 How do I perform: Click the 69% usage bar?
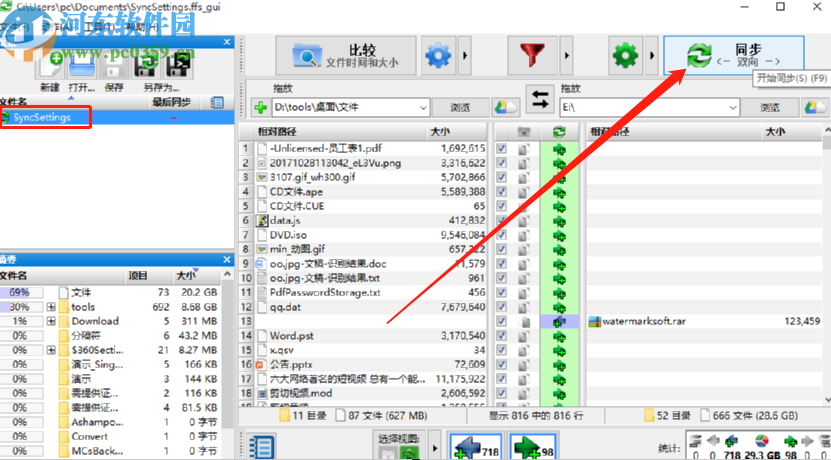(x=20, y=293)
